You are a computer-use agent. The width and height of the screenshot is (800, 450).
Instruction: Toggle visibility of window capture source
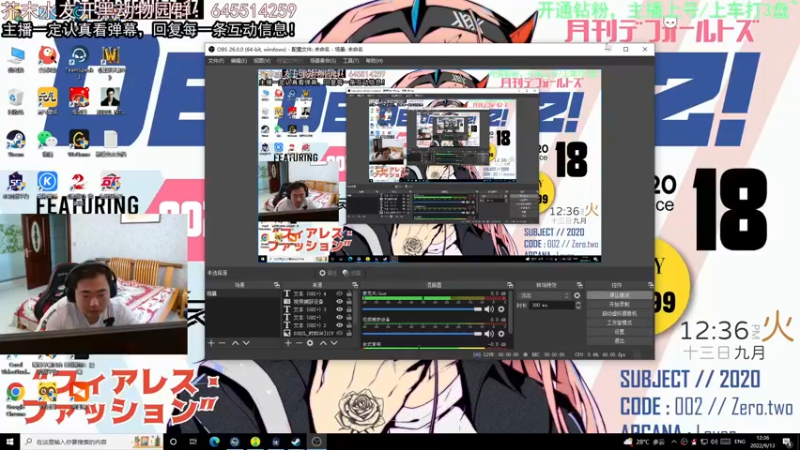pos(339,333)
